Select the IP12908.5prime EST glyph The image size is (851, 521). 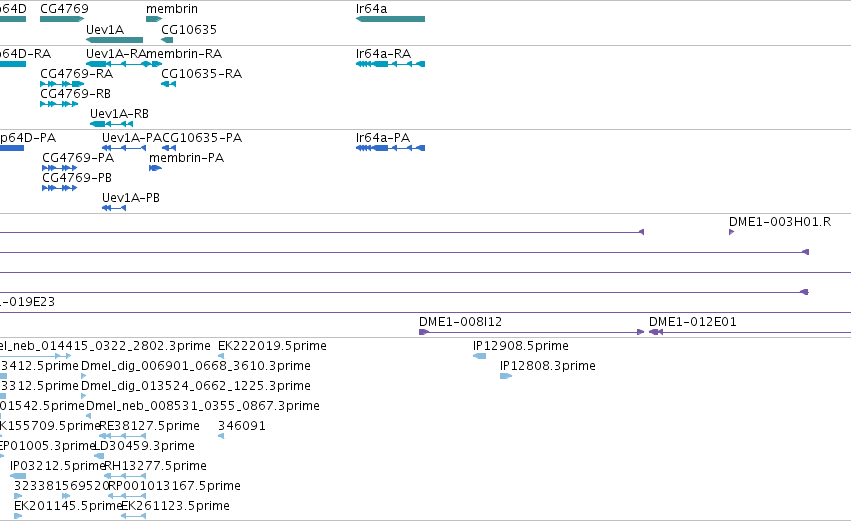(x=479, y=356)
